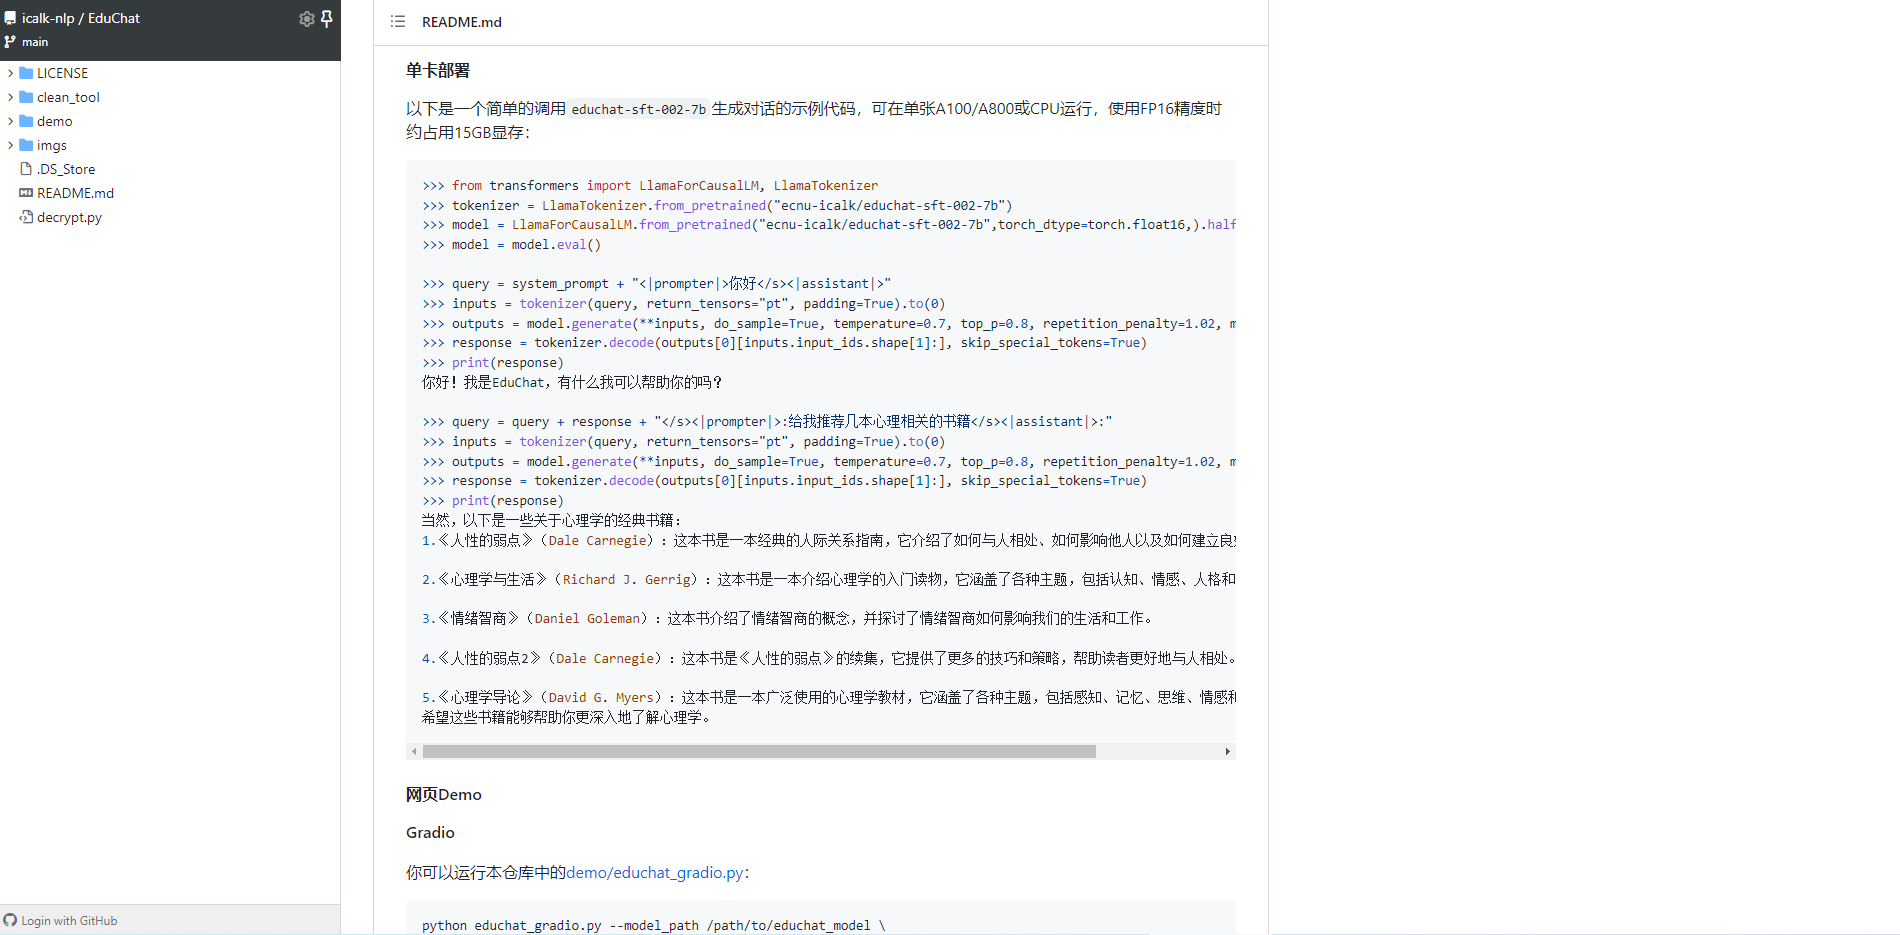Click the GitHub logo next to Login with GitHub
The height and width of the screenshot is (935, 1900).
click(x=10, y=920)
